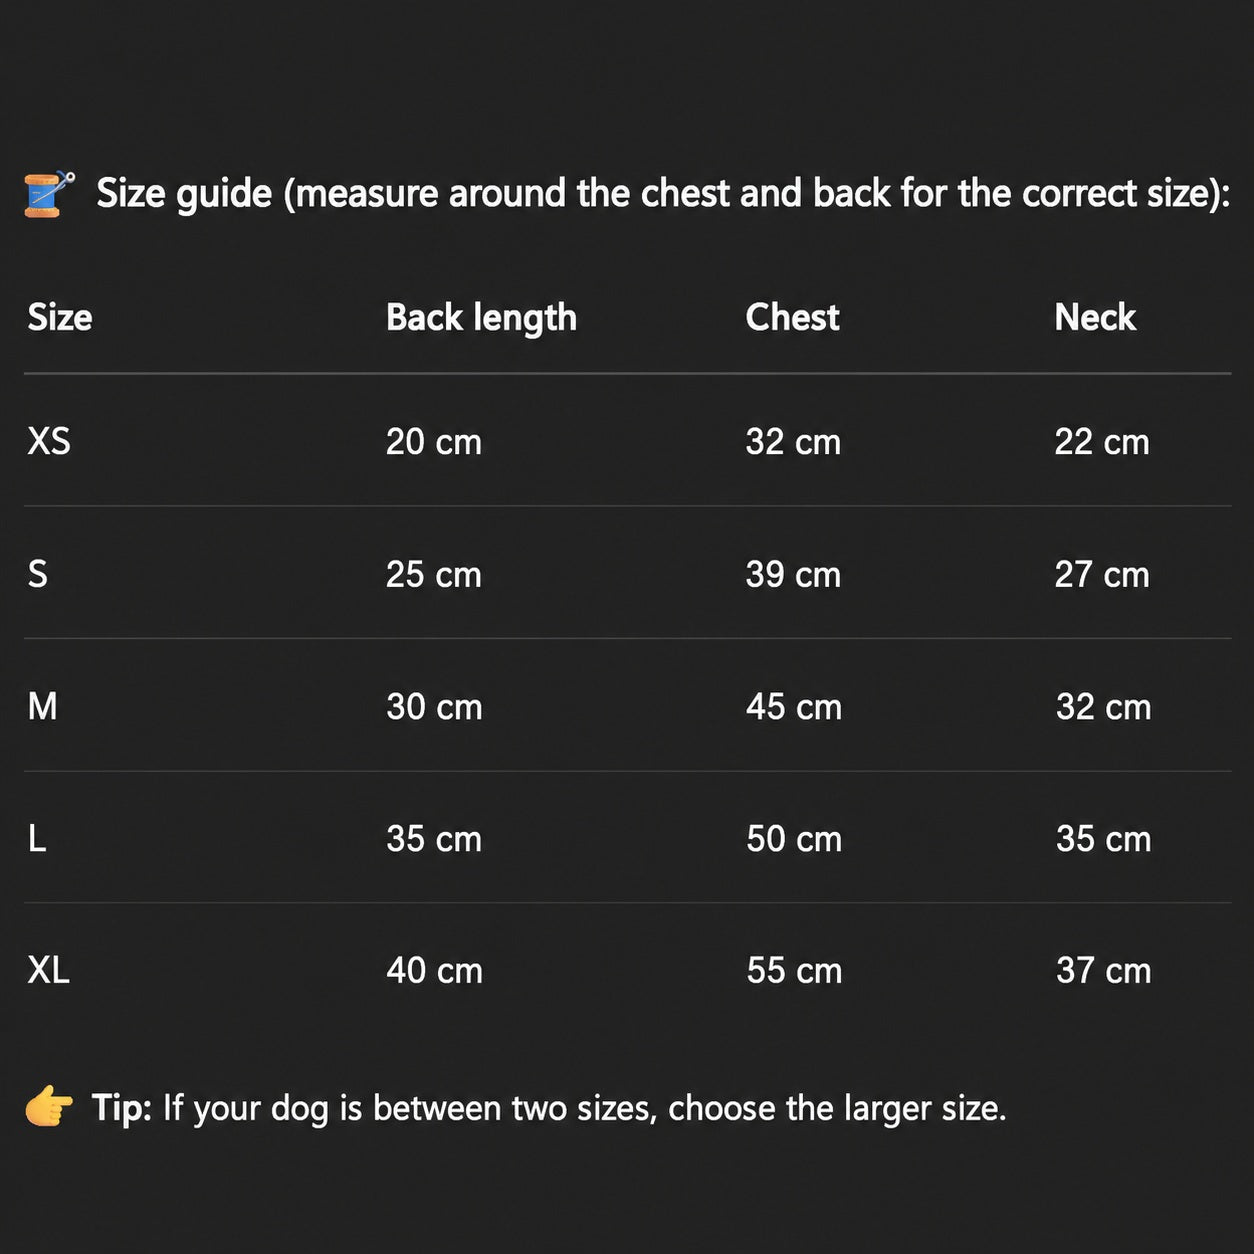
Task: Click the pointing hand emoji icon
Action: tap(49, 1107)
